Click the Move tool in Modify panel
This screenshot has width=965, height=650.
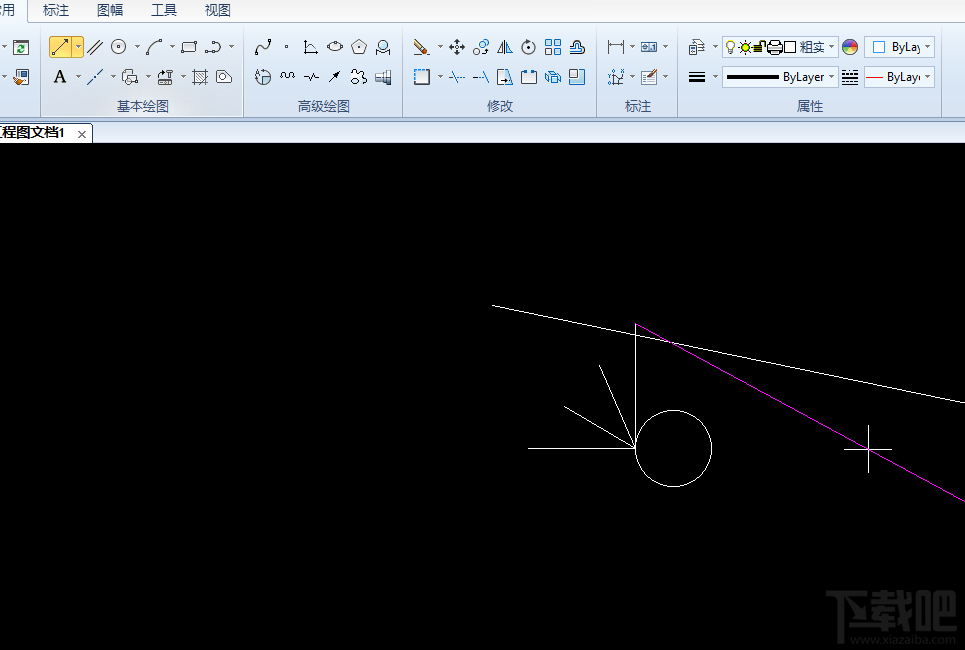(457, 47)
